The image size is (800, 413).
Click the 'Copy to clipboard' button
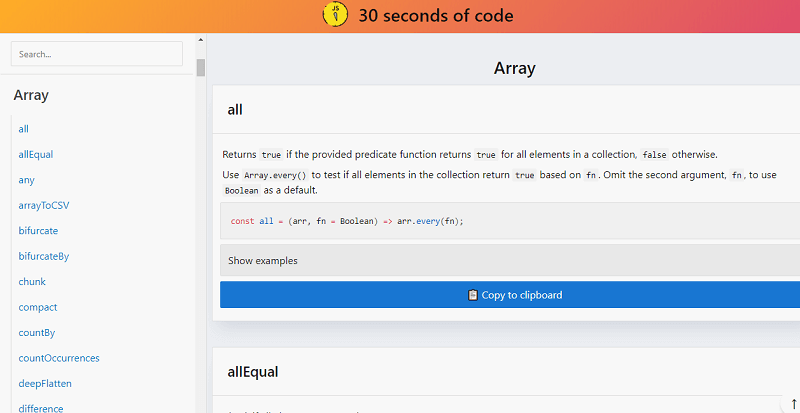point(510,295)
